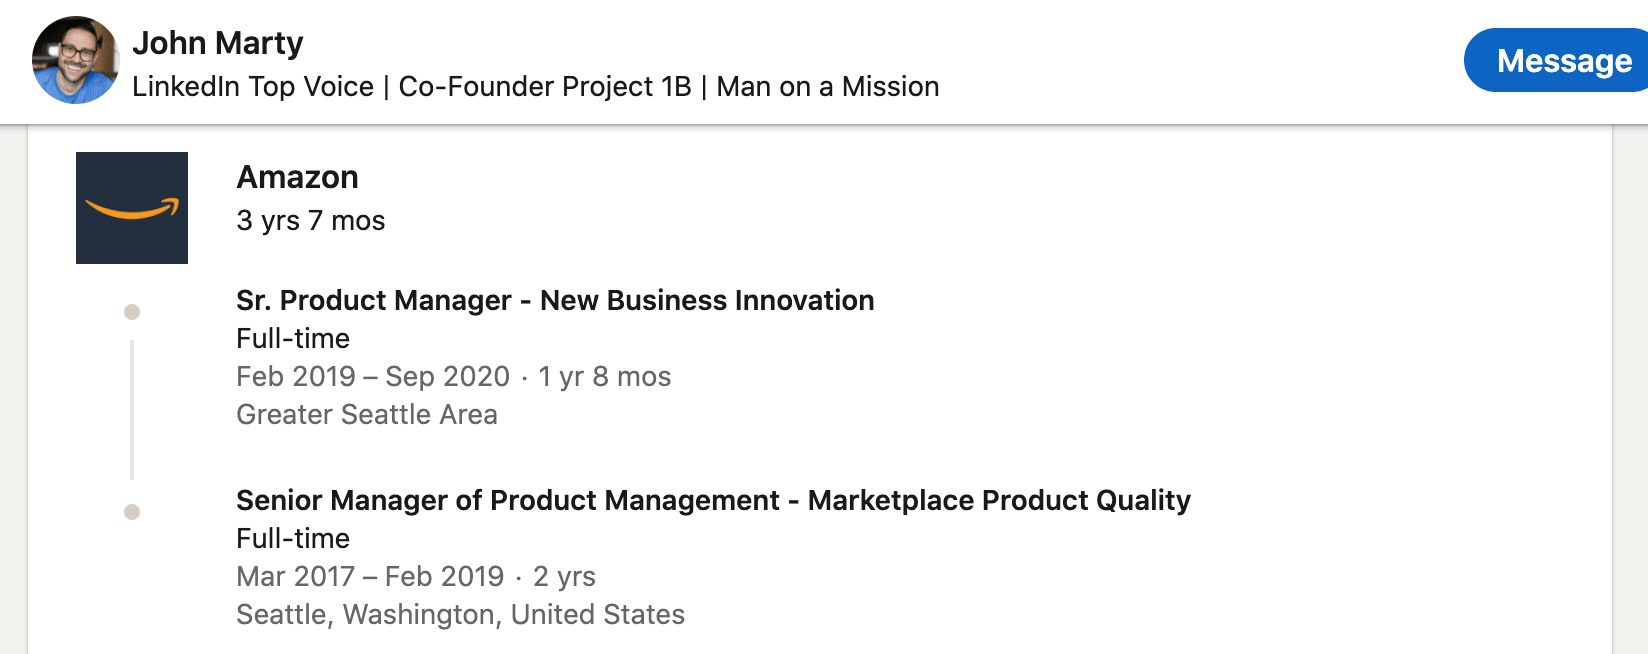Viewport: 1648px width, 654px height.
Task: Click the John Marty name heading
Action: (x=217, y=43)
